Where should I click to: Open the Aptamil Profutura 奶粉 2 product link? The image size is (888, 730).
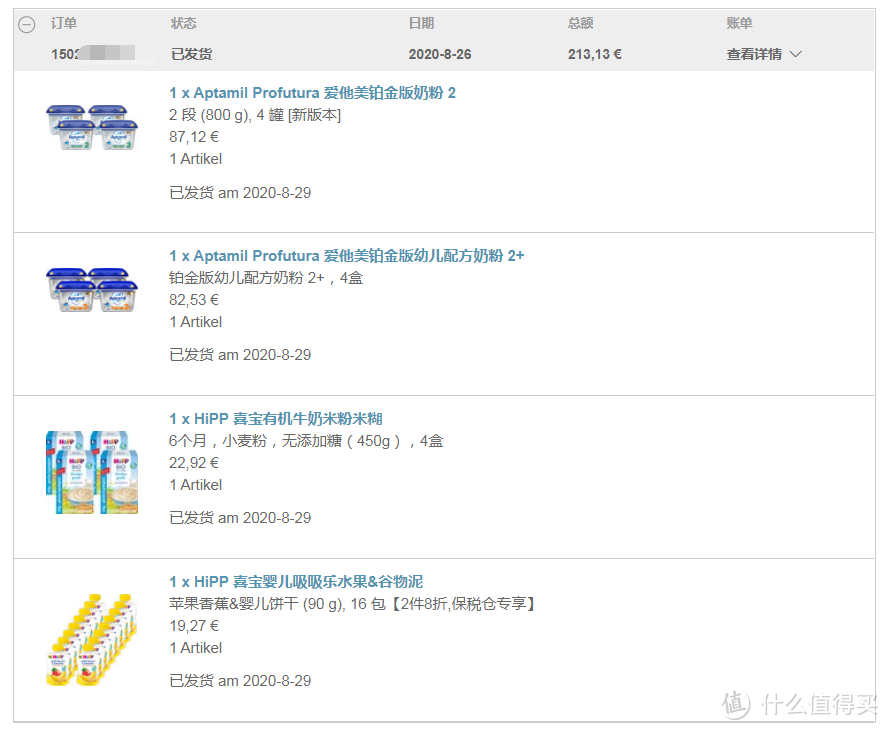(312, 93)
